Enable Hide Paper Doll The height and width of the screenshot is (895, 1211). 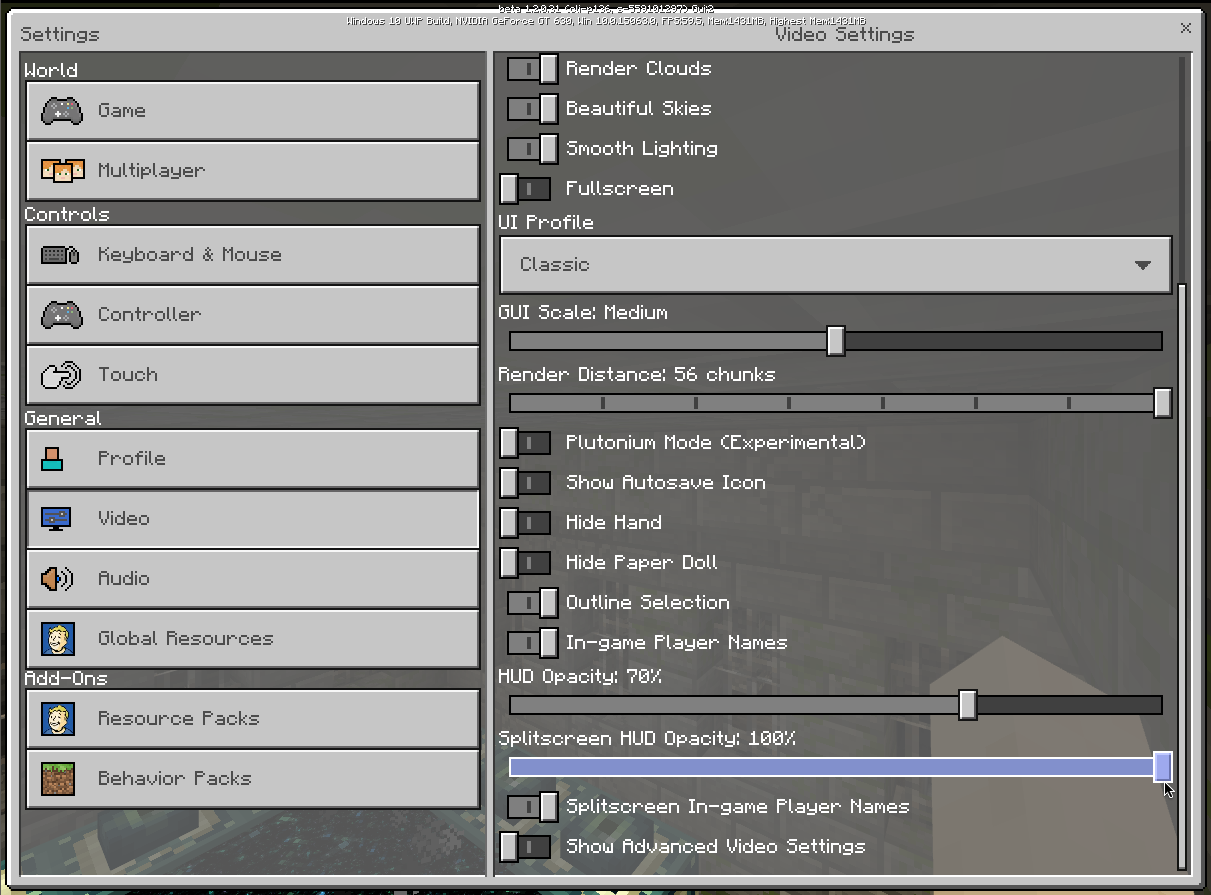(x=525, y=563)
